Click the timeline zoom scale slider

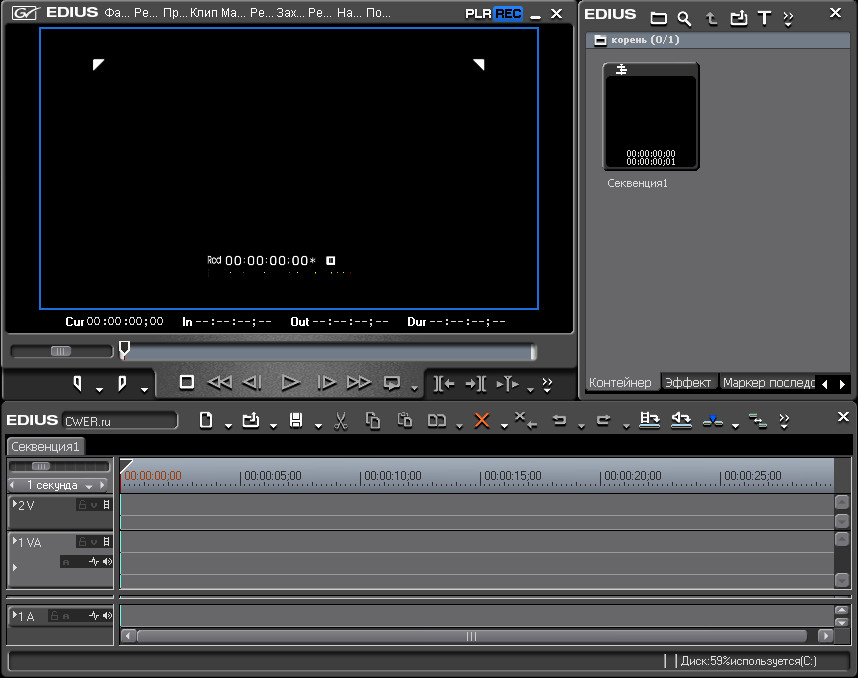42,466
